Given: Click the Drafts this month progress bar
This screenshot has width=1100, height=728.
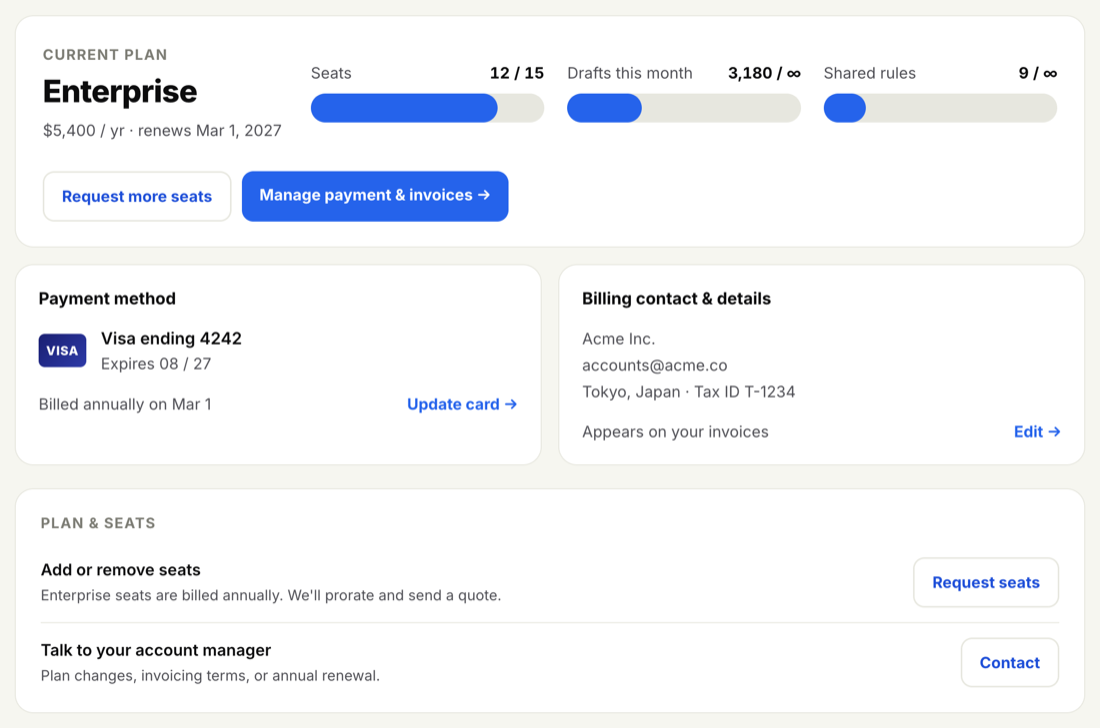Looking at the screenshot, I should point(683,108).
